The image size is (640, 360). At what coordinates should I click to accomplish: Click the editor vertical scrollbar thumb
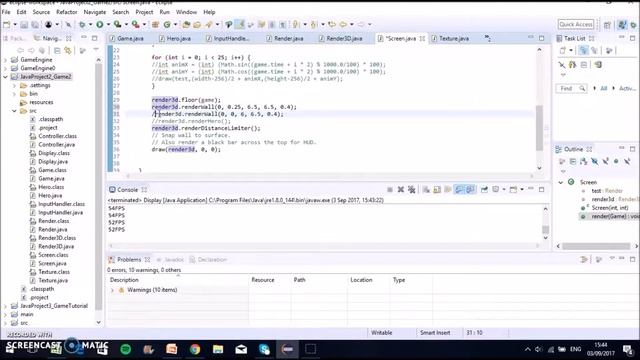click(x=540, y=128)
